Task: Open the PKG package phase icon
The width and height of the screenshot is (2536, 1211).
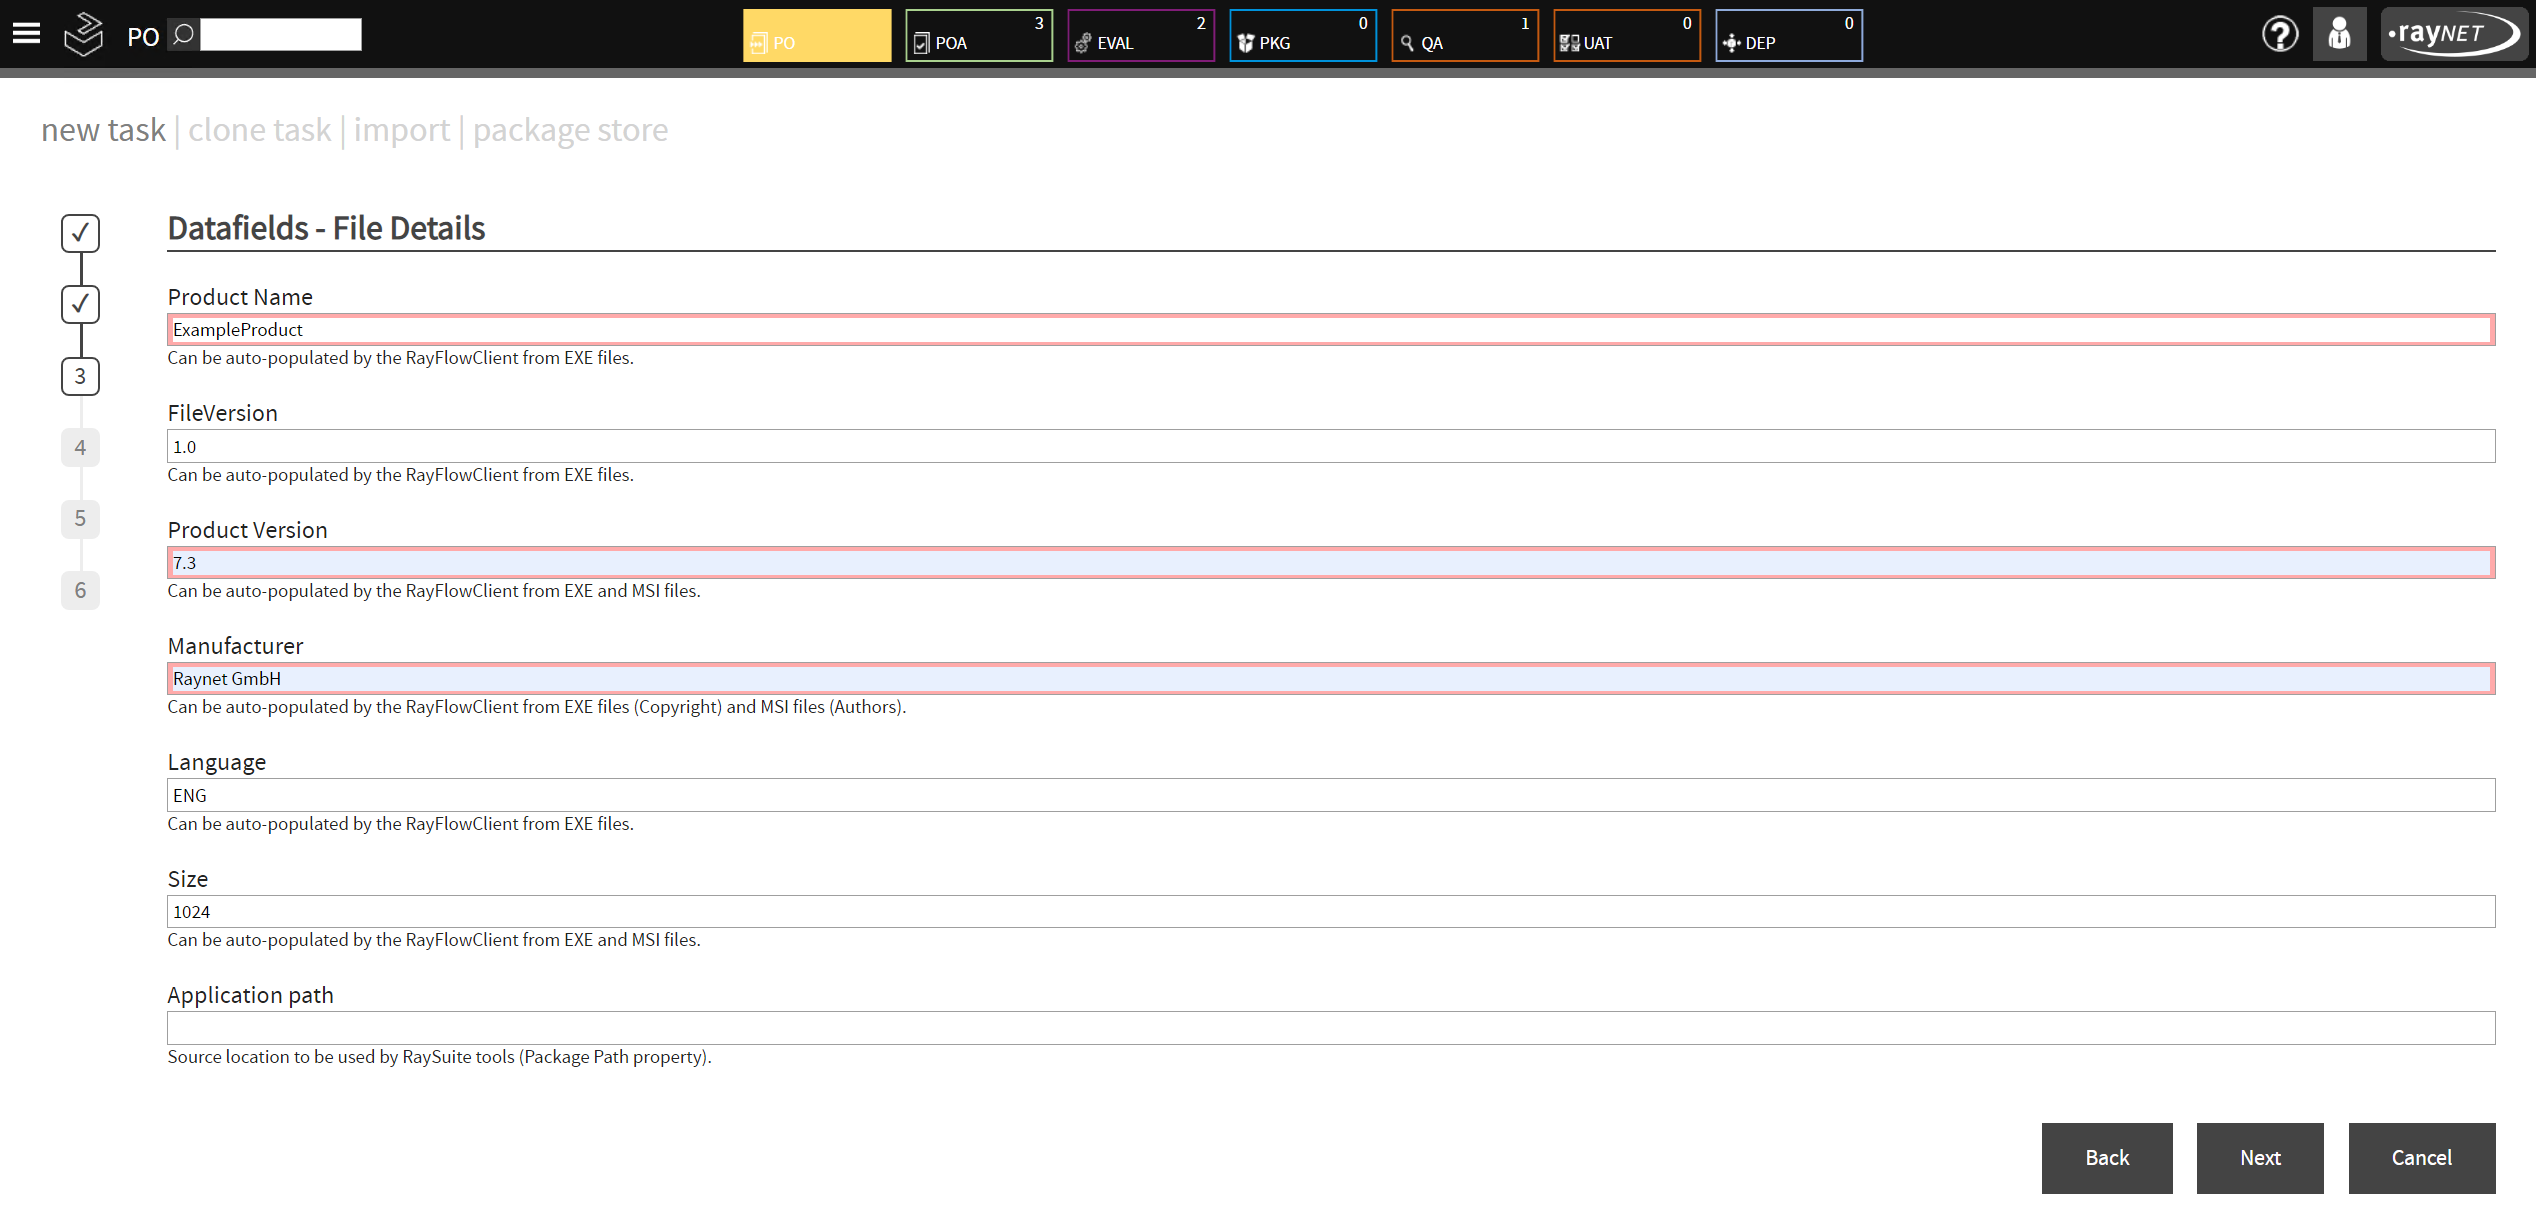Action: [1246, 42]
